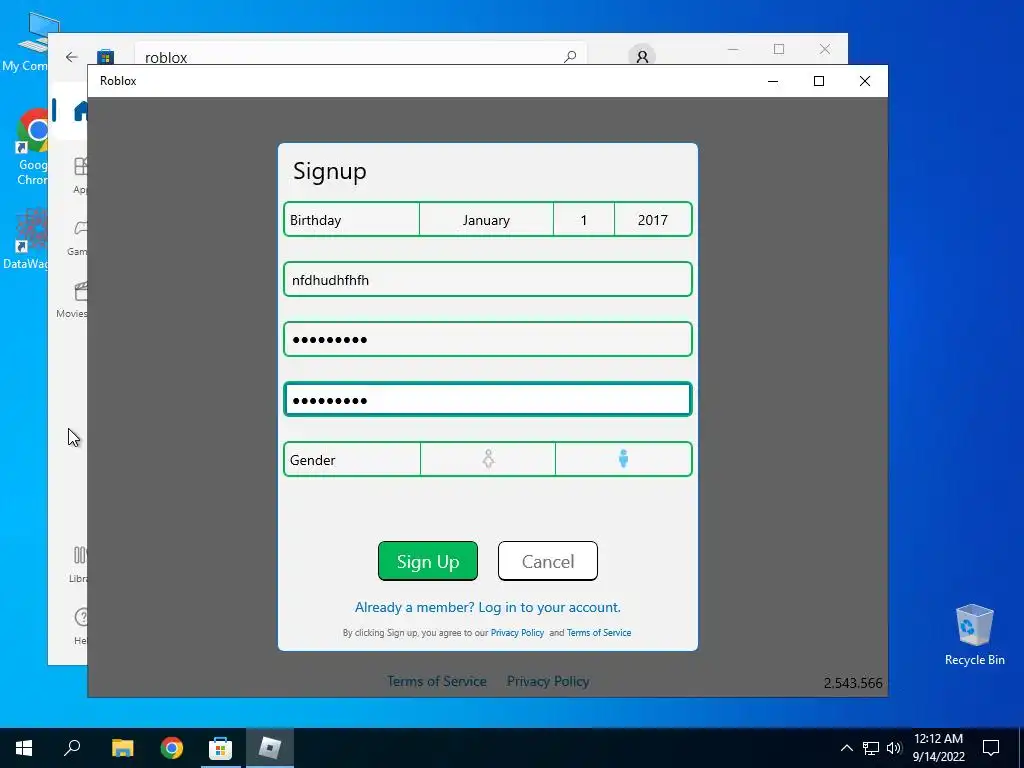
Task: Open the Store user profile icon
Action: [x=642, y=56]
